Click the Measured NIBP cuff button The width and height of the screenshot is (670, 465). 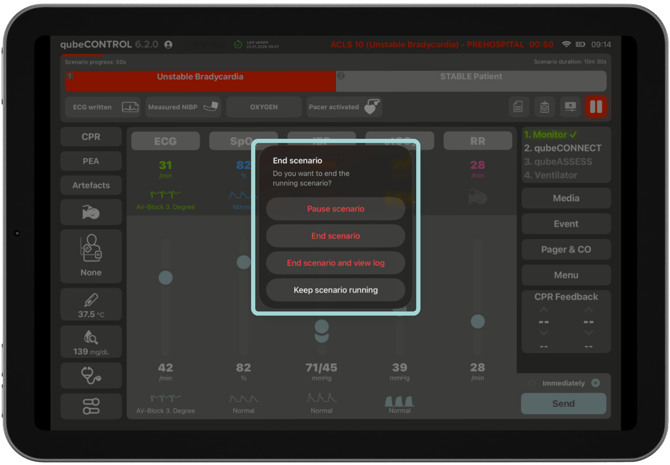(183, 107)
